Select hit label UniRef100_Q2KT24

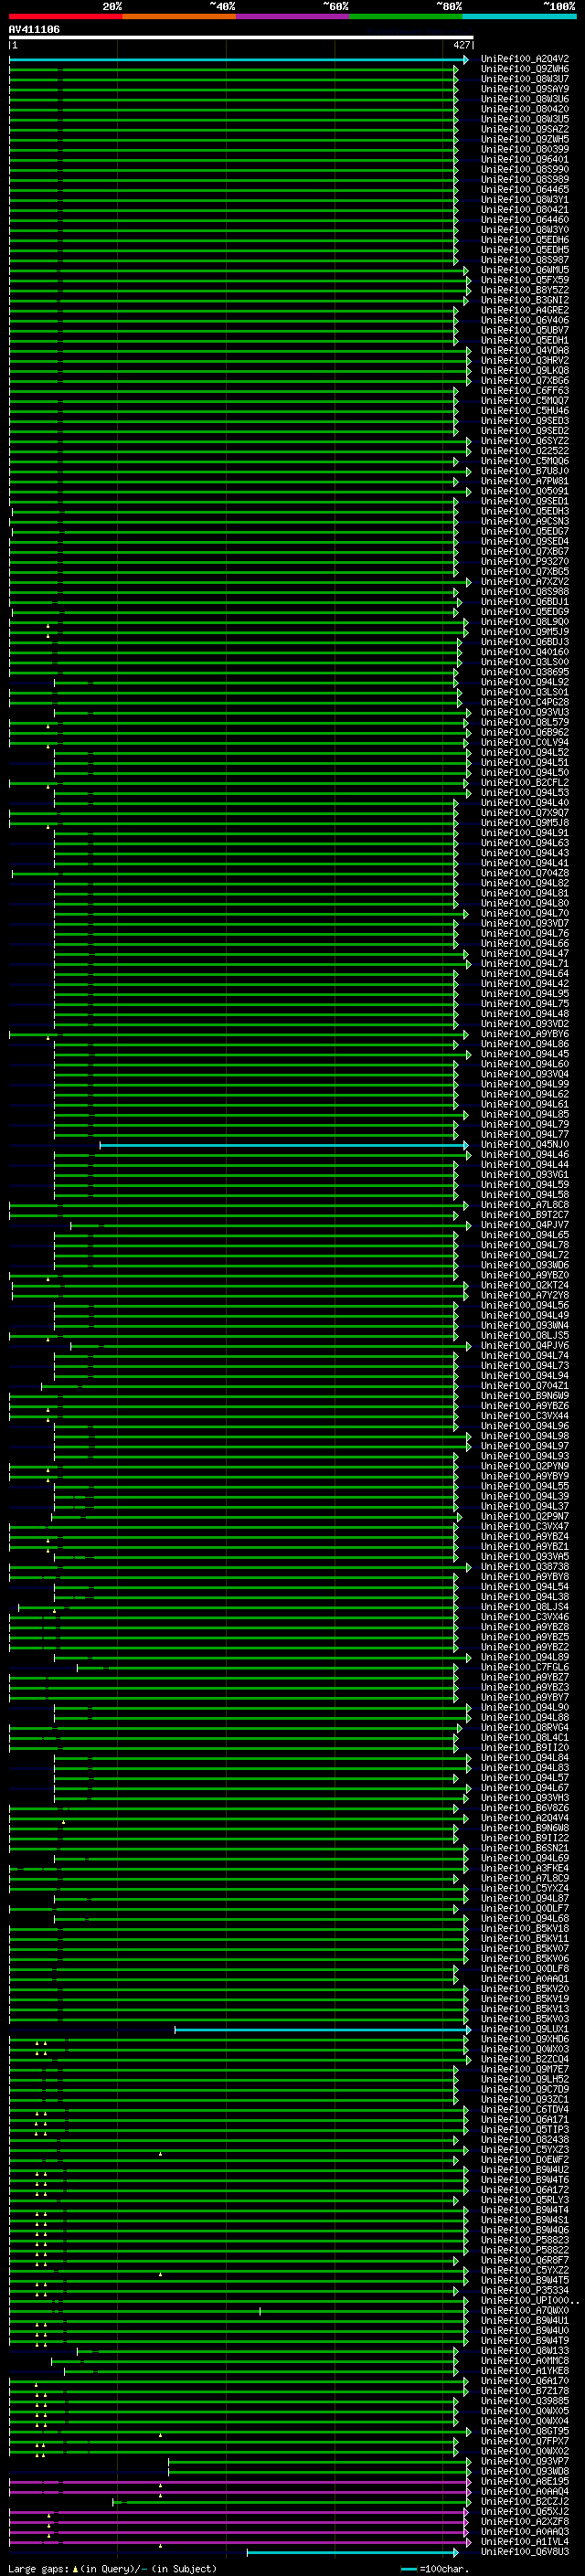[x=525, y=1285]
